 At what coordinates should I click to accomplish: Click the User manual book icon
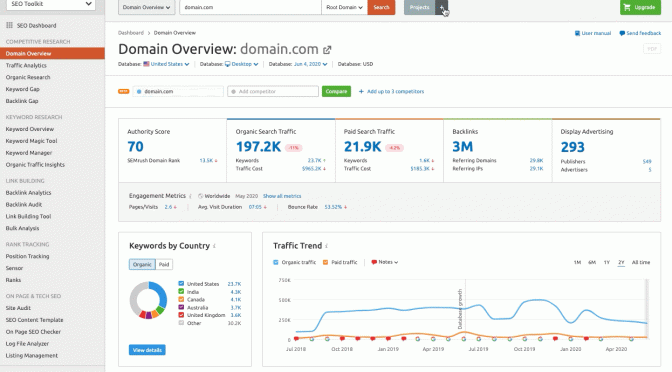[x=577, y=33]
